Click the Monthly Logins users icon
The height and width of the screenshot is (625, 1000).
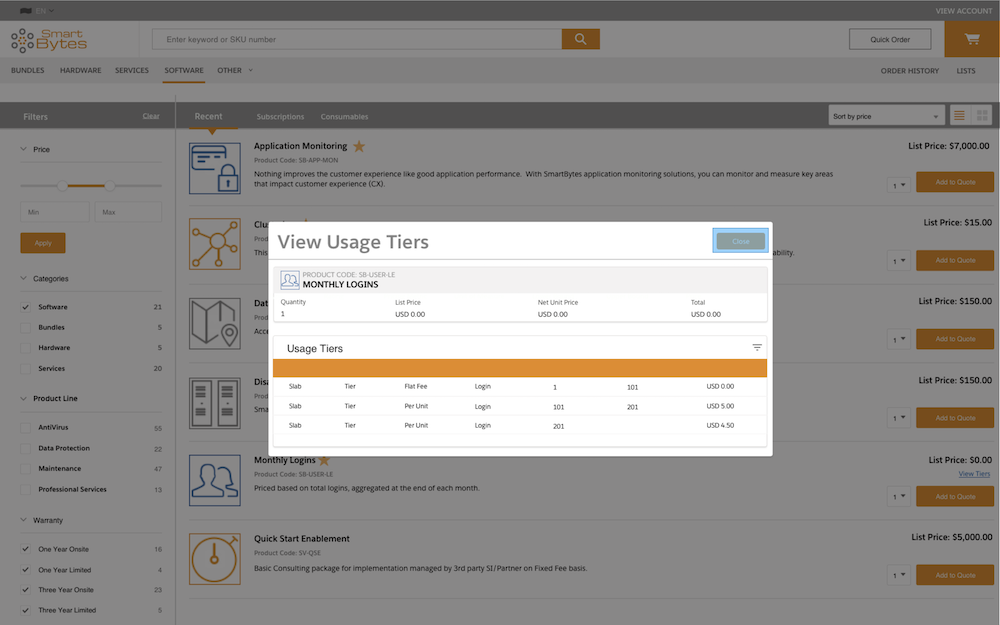point(215,480)
